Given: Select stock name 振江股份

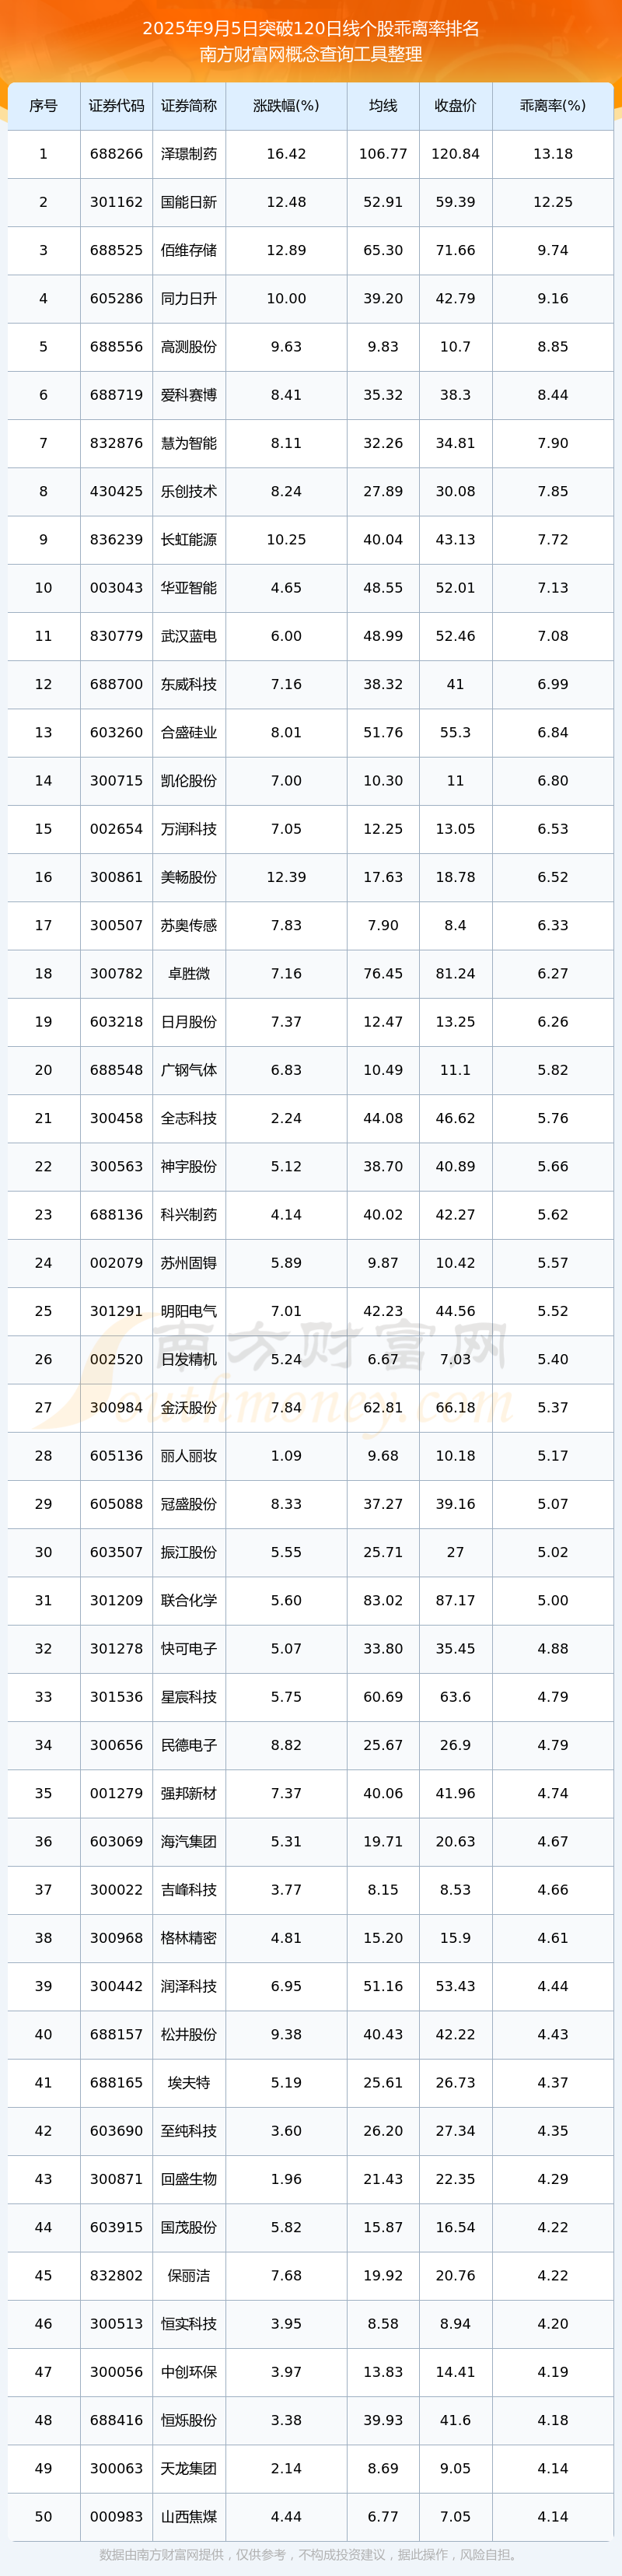Looking at the screenshot, I should 189,1552.
